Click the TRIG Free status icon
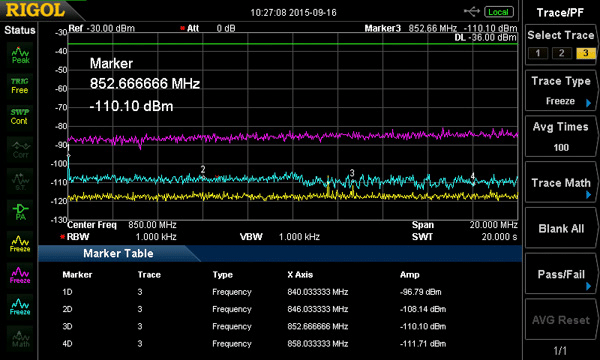The width and height of the screenshot is (600, 360). click(x=20, y=86)
